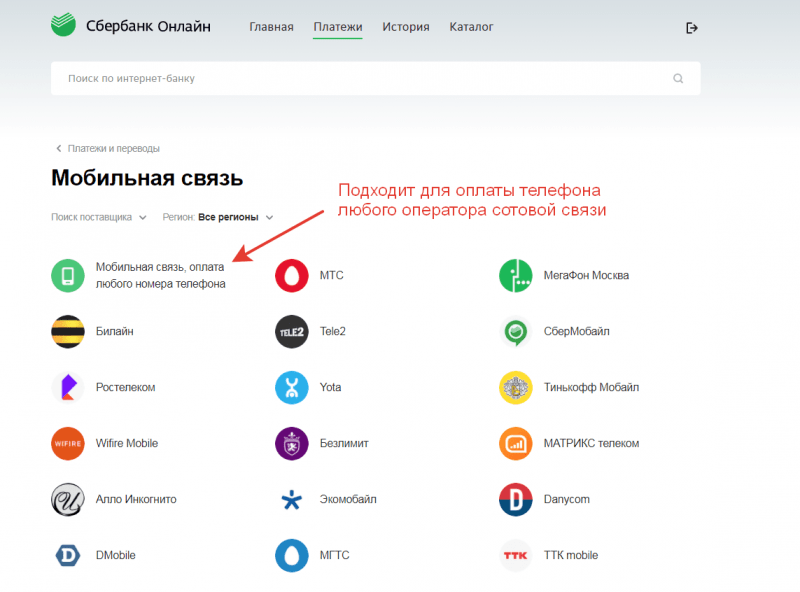Focus the Поиск по интернет-банку search field

(376, 79)
